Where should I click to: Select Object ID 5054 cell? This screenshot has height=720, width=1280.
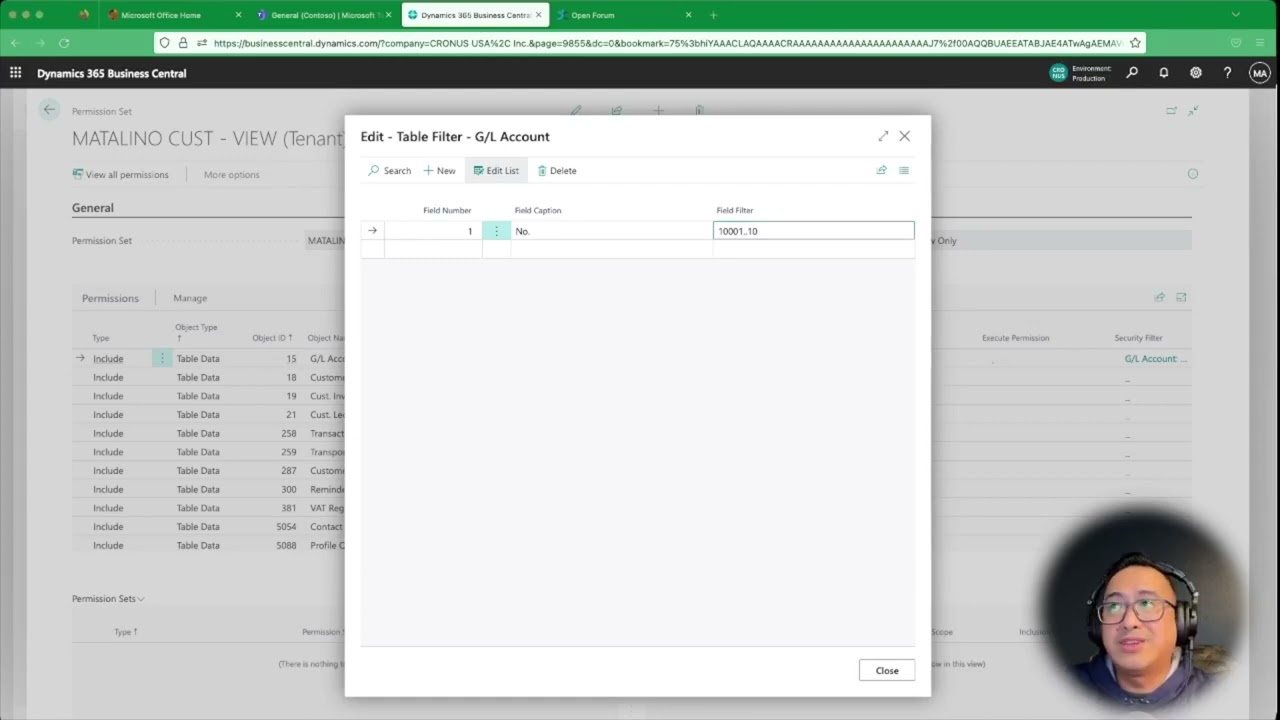(286, 526)
